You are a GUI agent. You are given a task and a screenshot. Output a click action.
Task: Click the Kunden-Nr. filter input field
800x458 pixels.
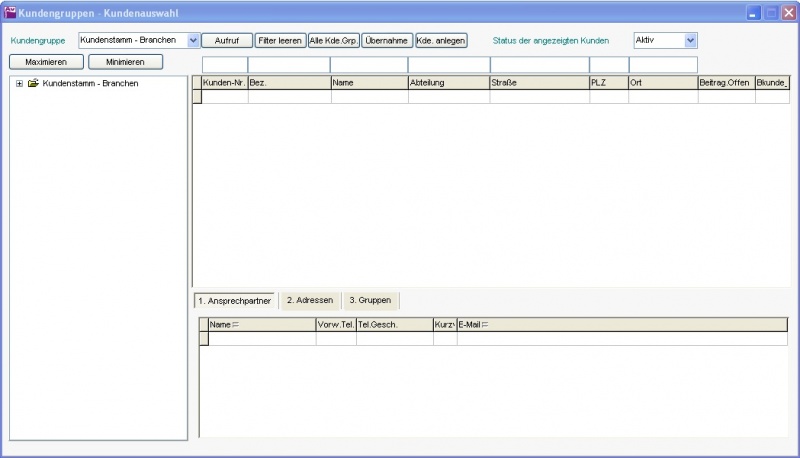(x=224, y=65)
